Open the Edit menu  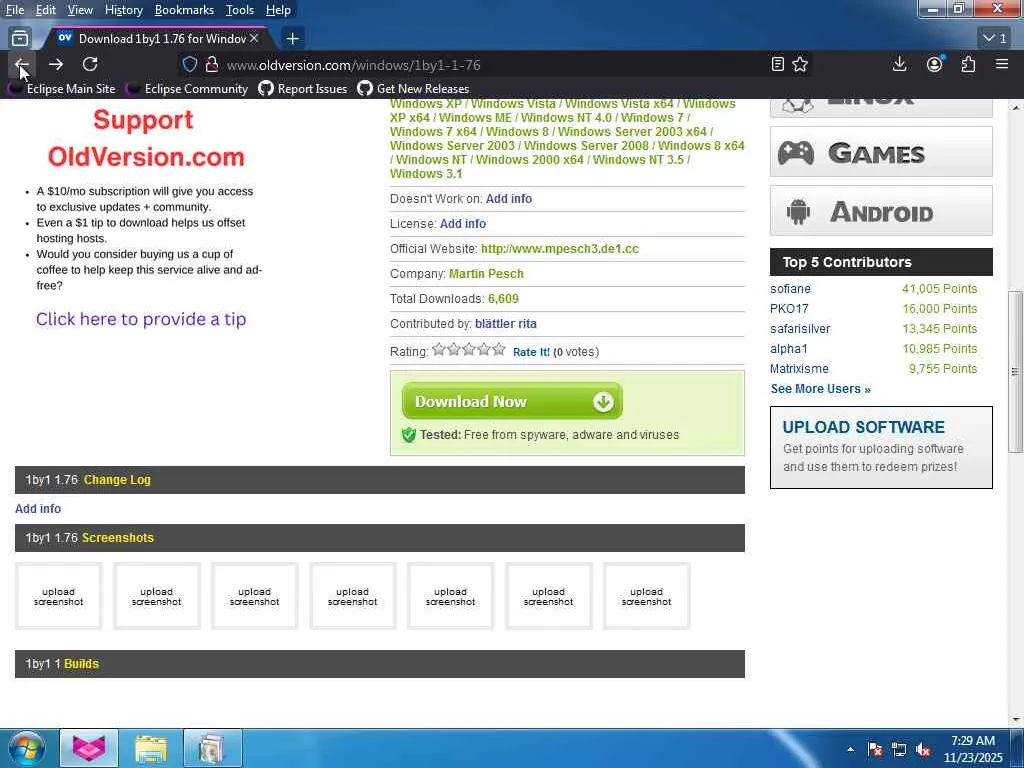point(45,10)
